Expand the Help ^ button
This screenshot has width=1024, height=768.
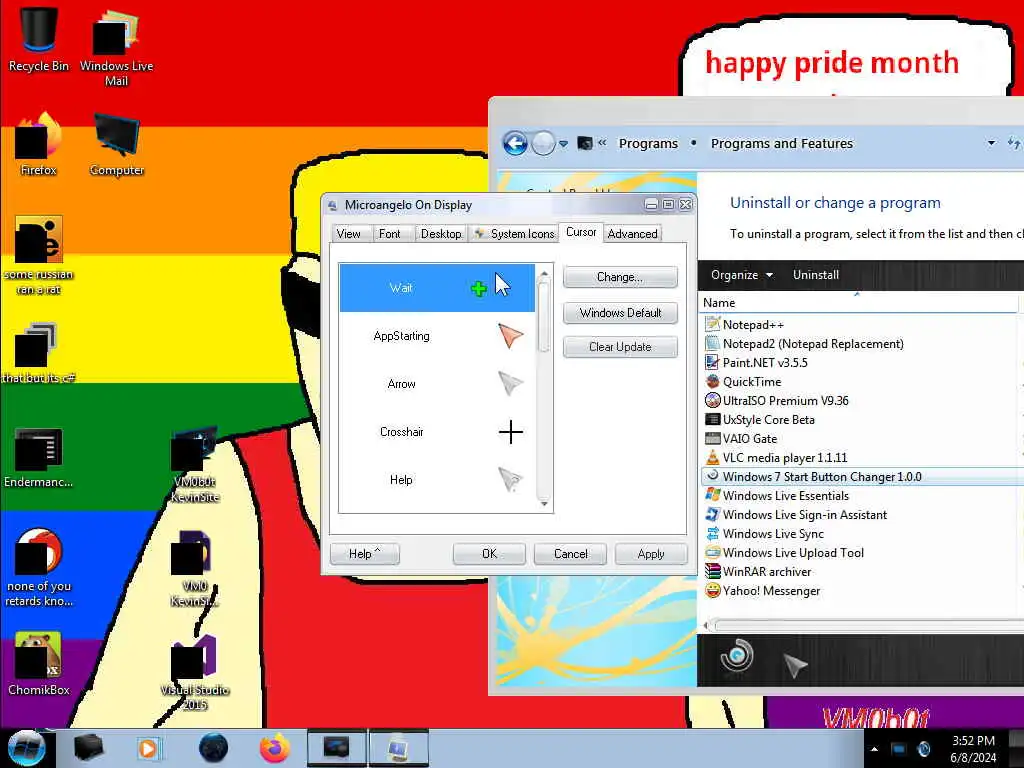click(x=364, y=554)
